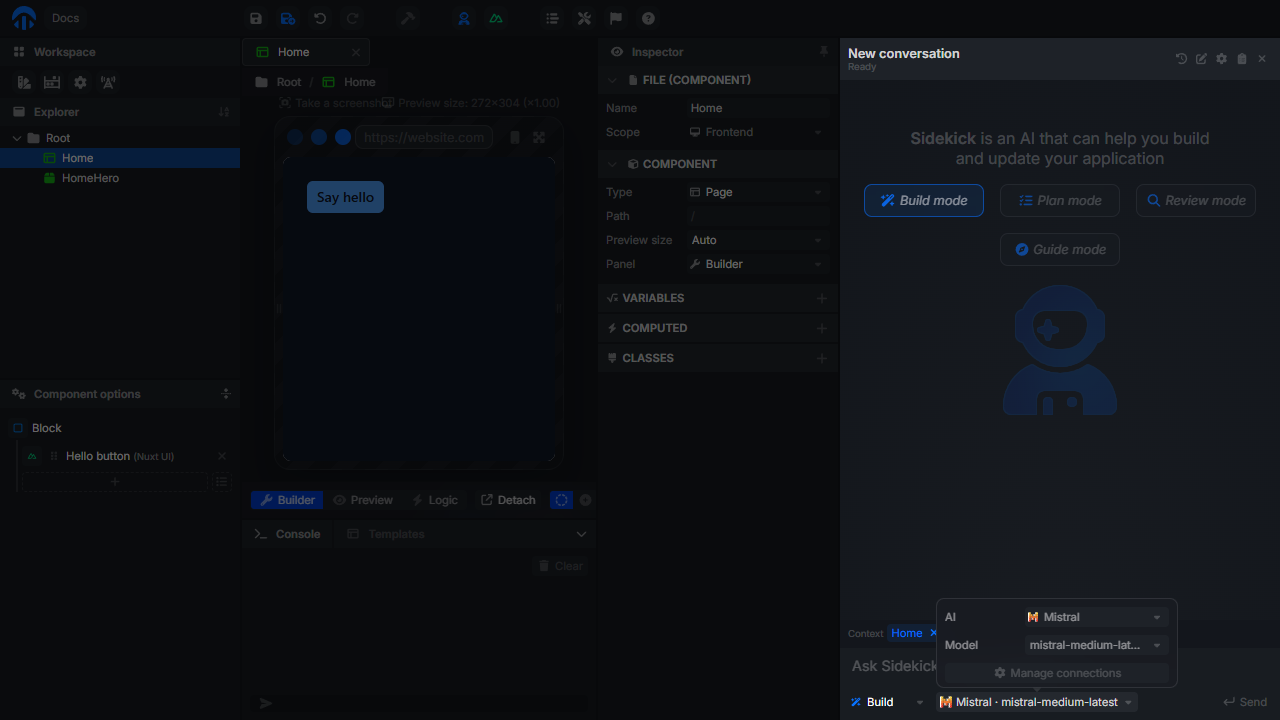Click the Say hello button in preview
The height and width of the screenshot is (720, 1280).
(345, 197)
